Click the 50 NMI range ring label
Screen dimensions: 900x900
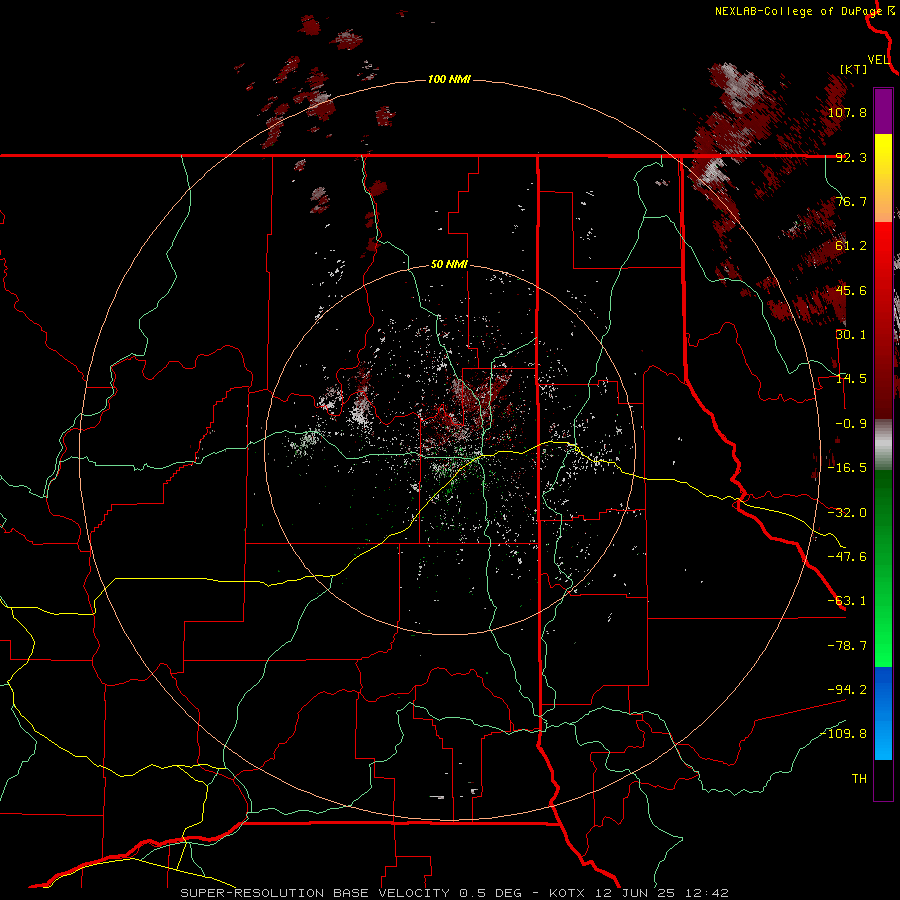click(449, 265)
